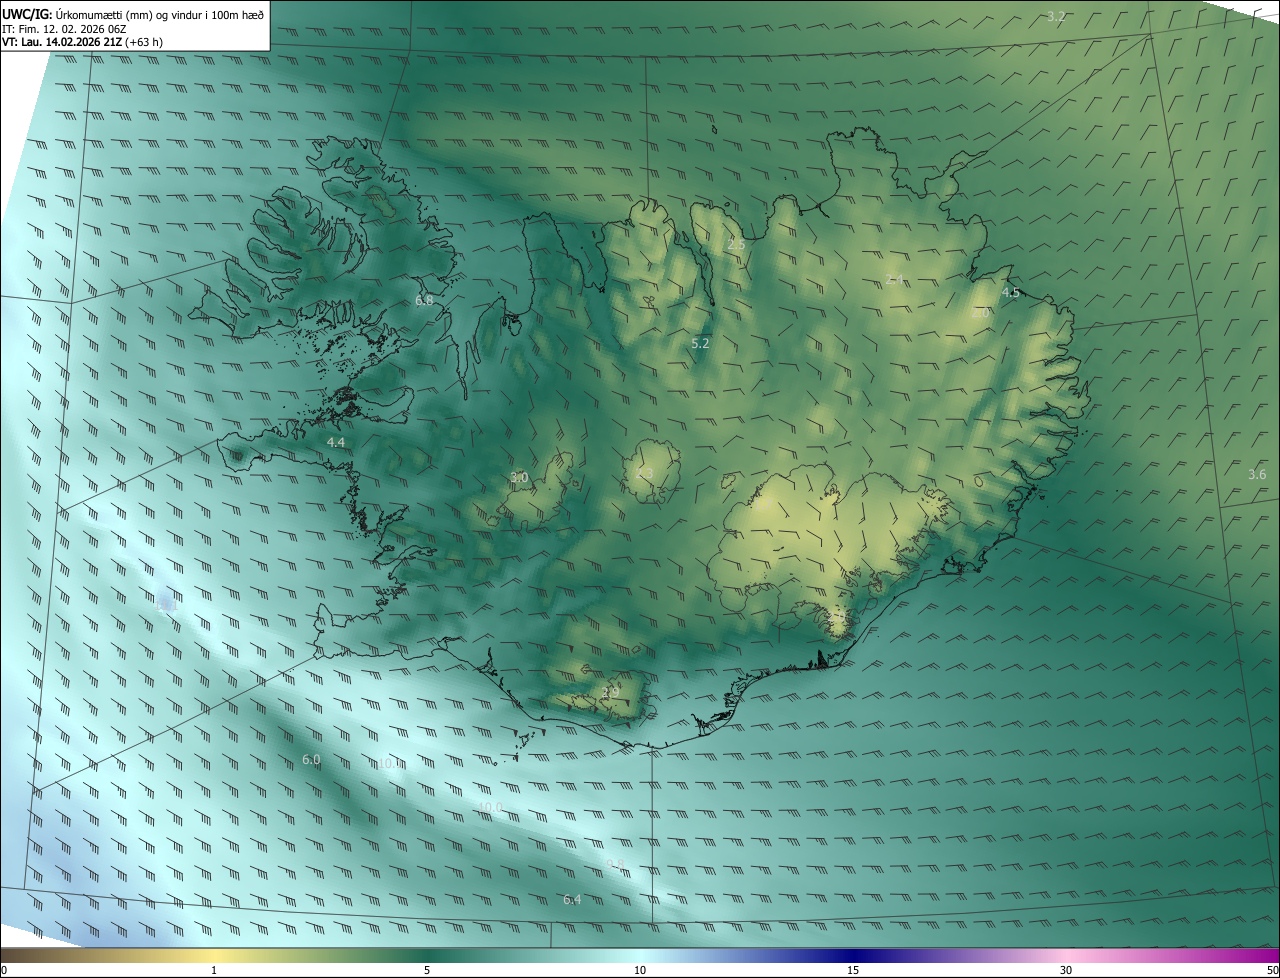This screenshot has height=978, width=1280.
Task: Click the 4.4 value label
Action: [336, 442]
